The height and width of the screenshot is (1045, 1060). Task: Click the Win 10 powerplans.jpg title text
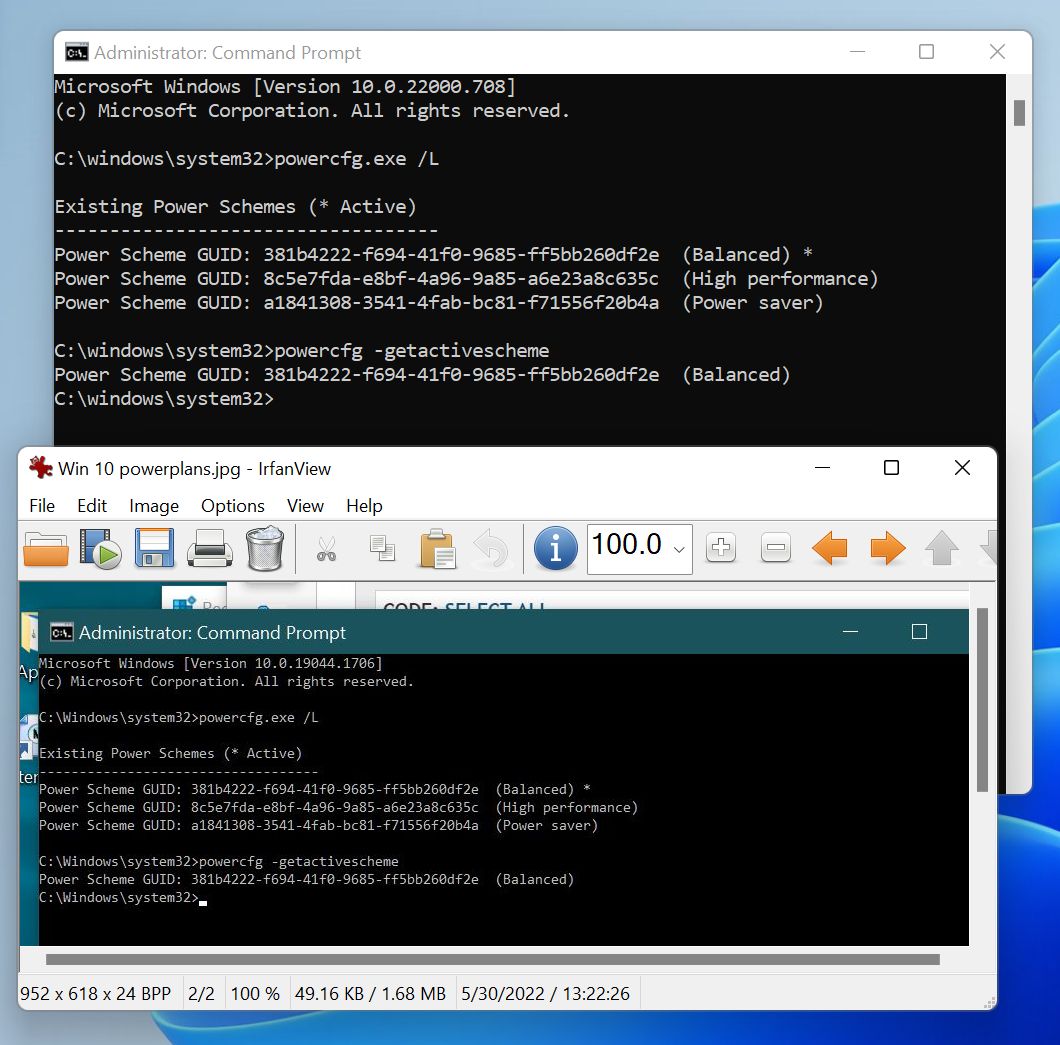click(149, 468)
